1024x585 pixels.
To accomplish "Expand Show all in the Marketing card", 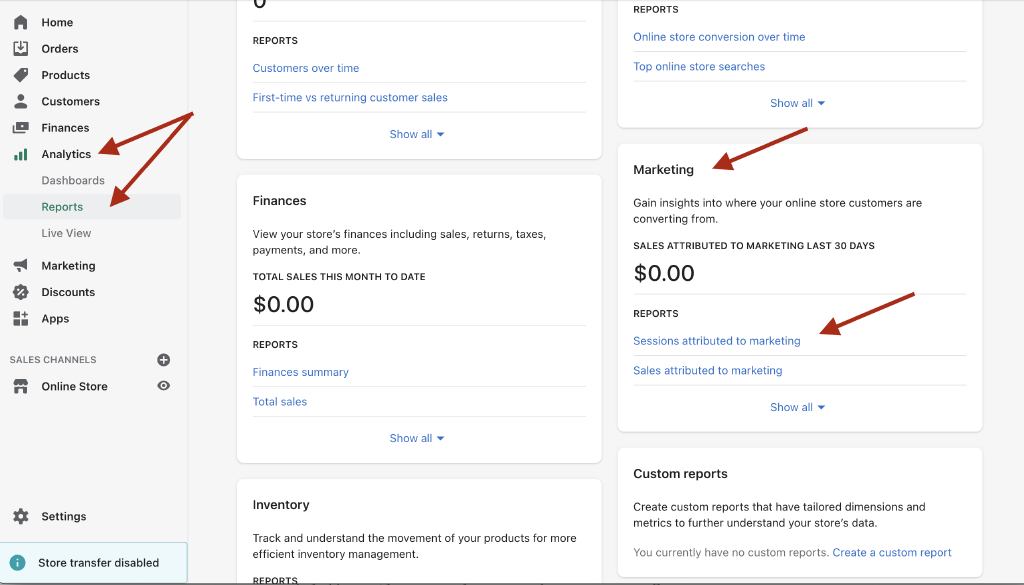I will pyautogui.click(x=791, y=406).
